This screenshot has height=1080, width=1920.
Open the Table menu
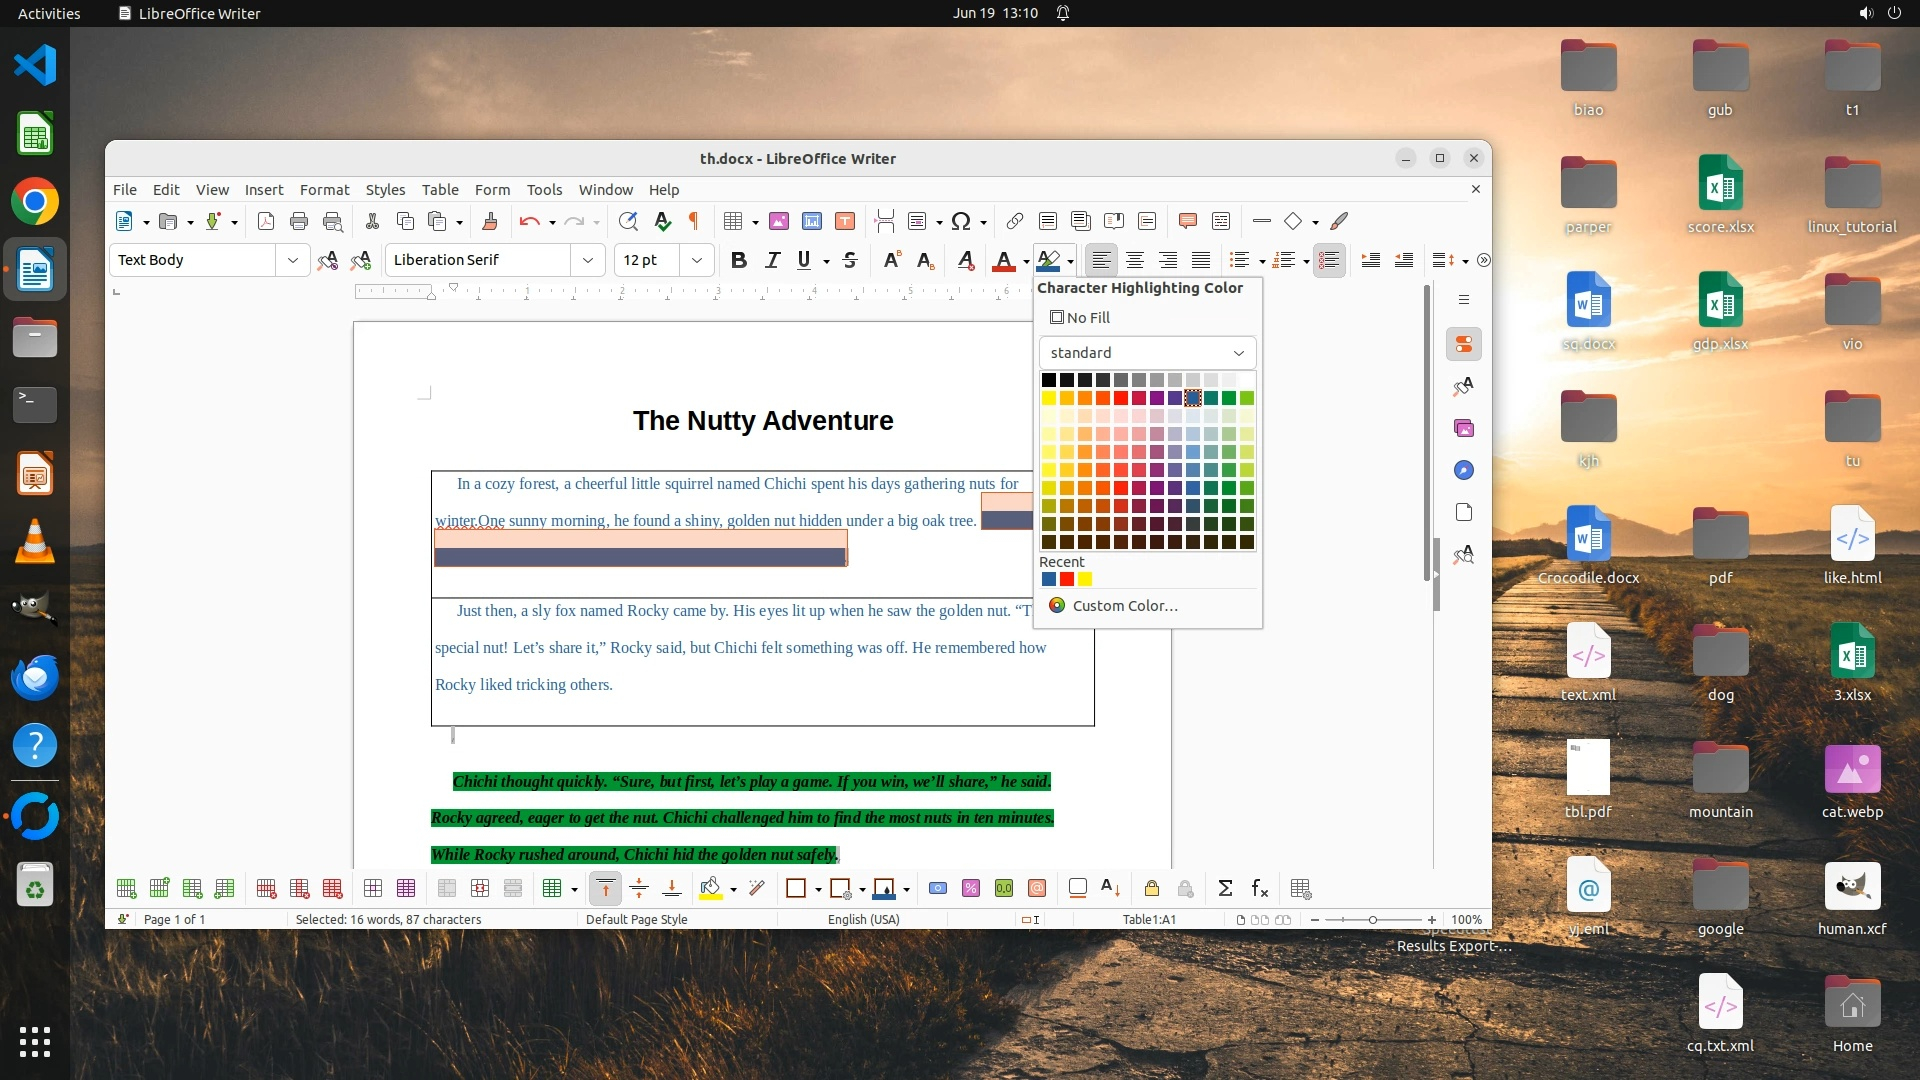click(439, 189)
